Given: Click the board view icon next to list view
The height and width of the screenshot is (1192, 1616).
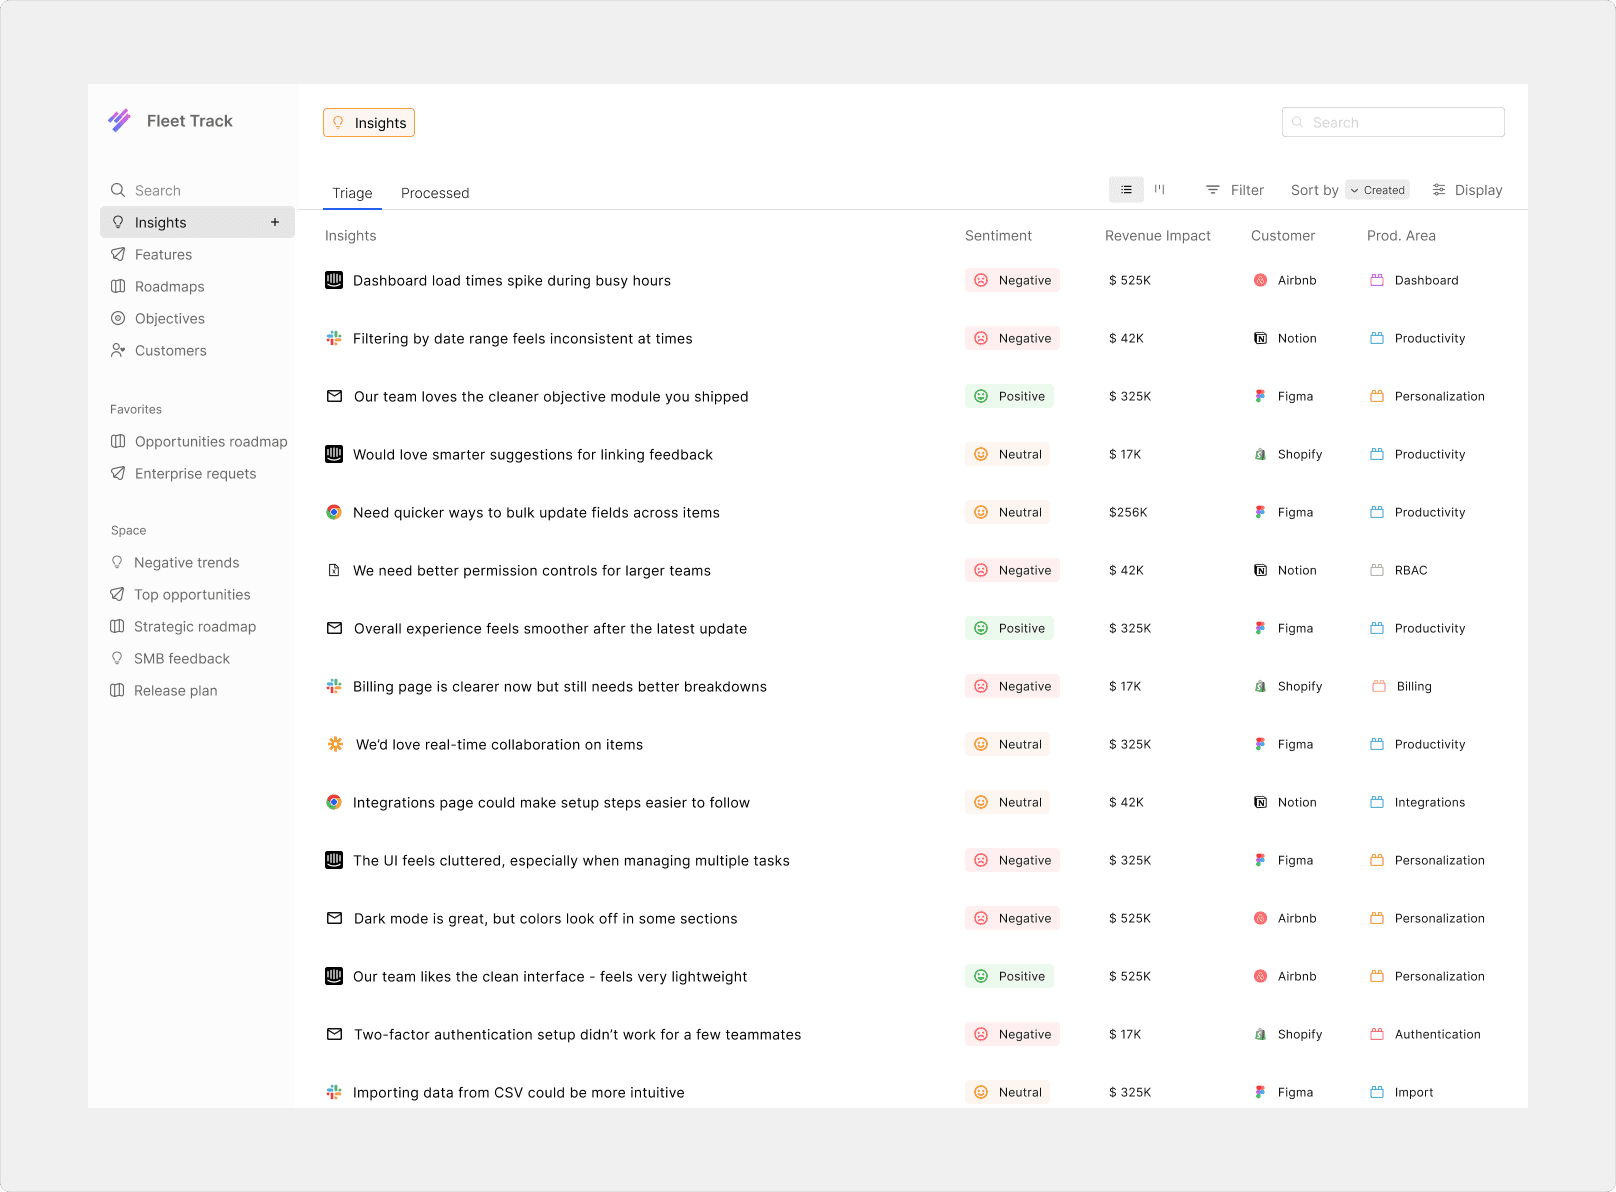Looking at the screenshot, I should coord(1160,189).
